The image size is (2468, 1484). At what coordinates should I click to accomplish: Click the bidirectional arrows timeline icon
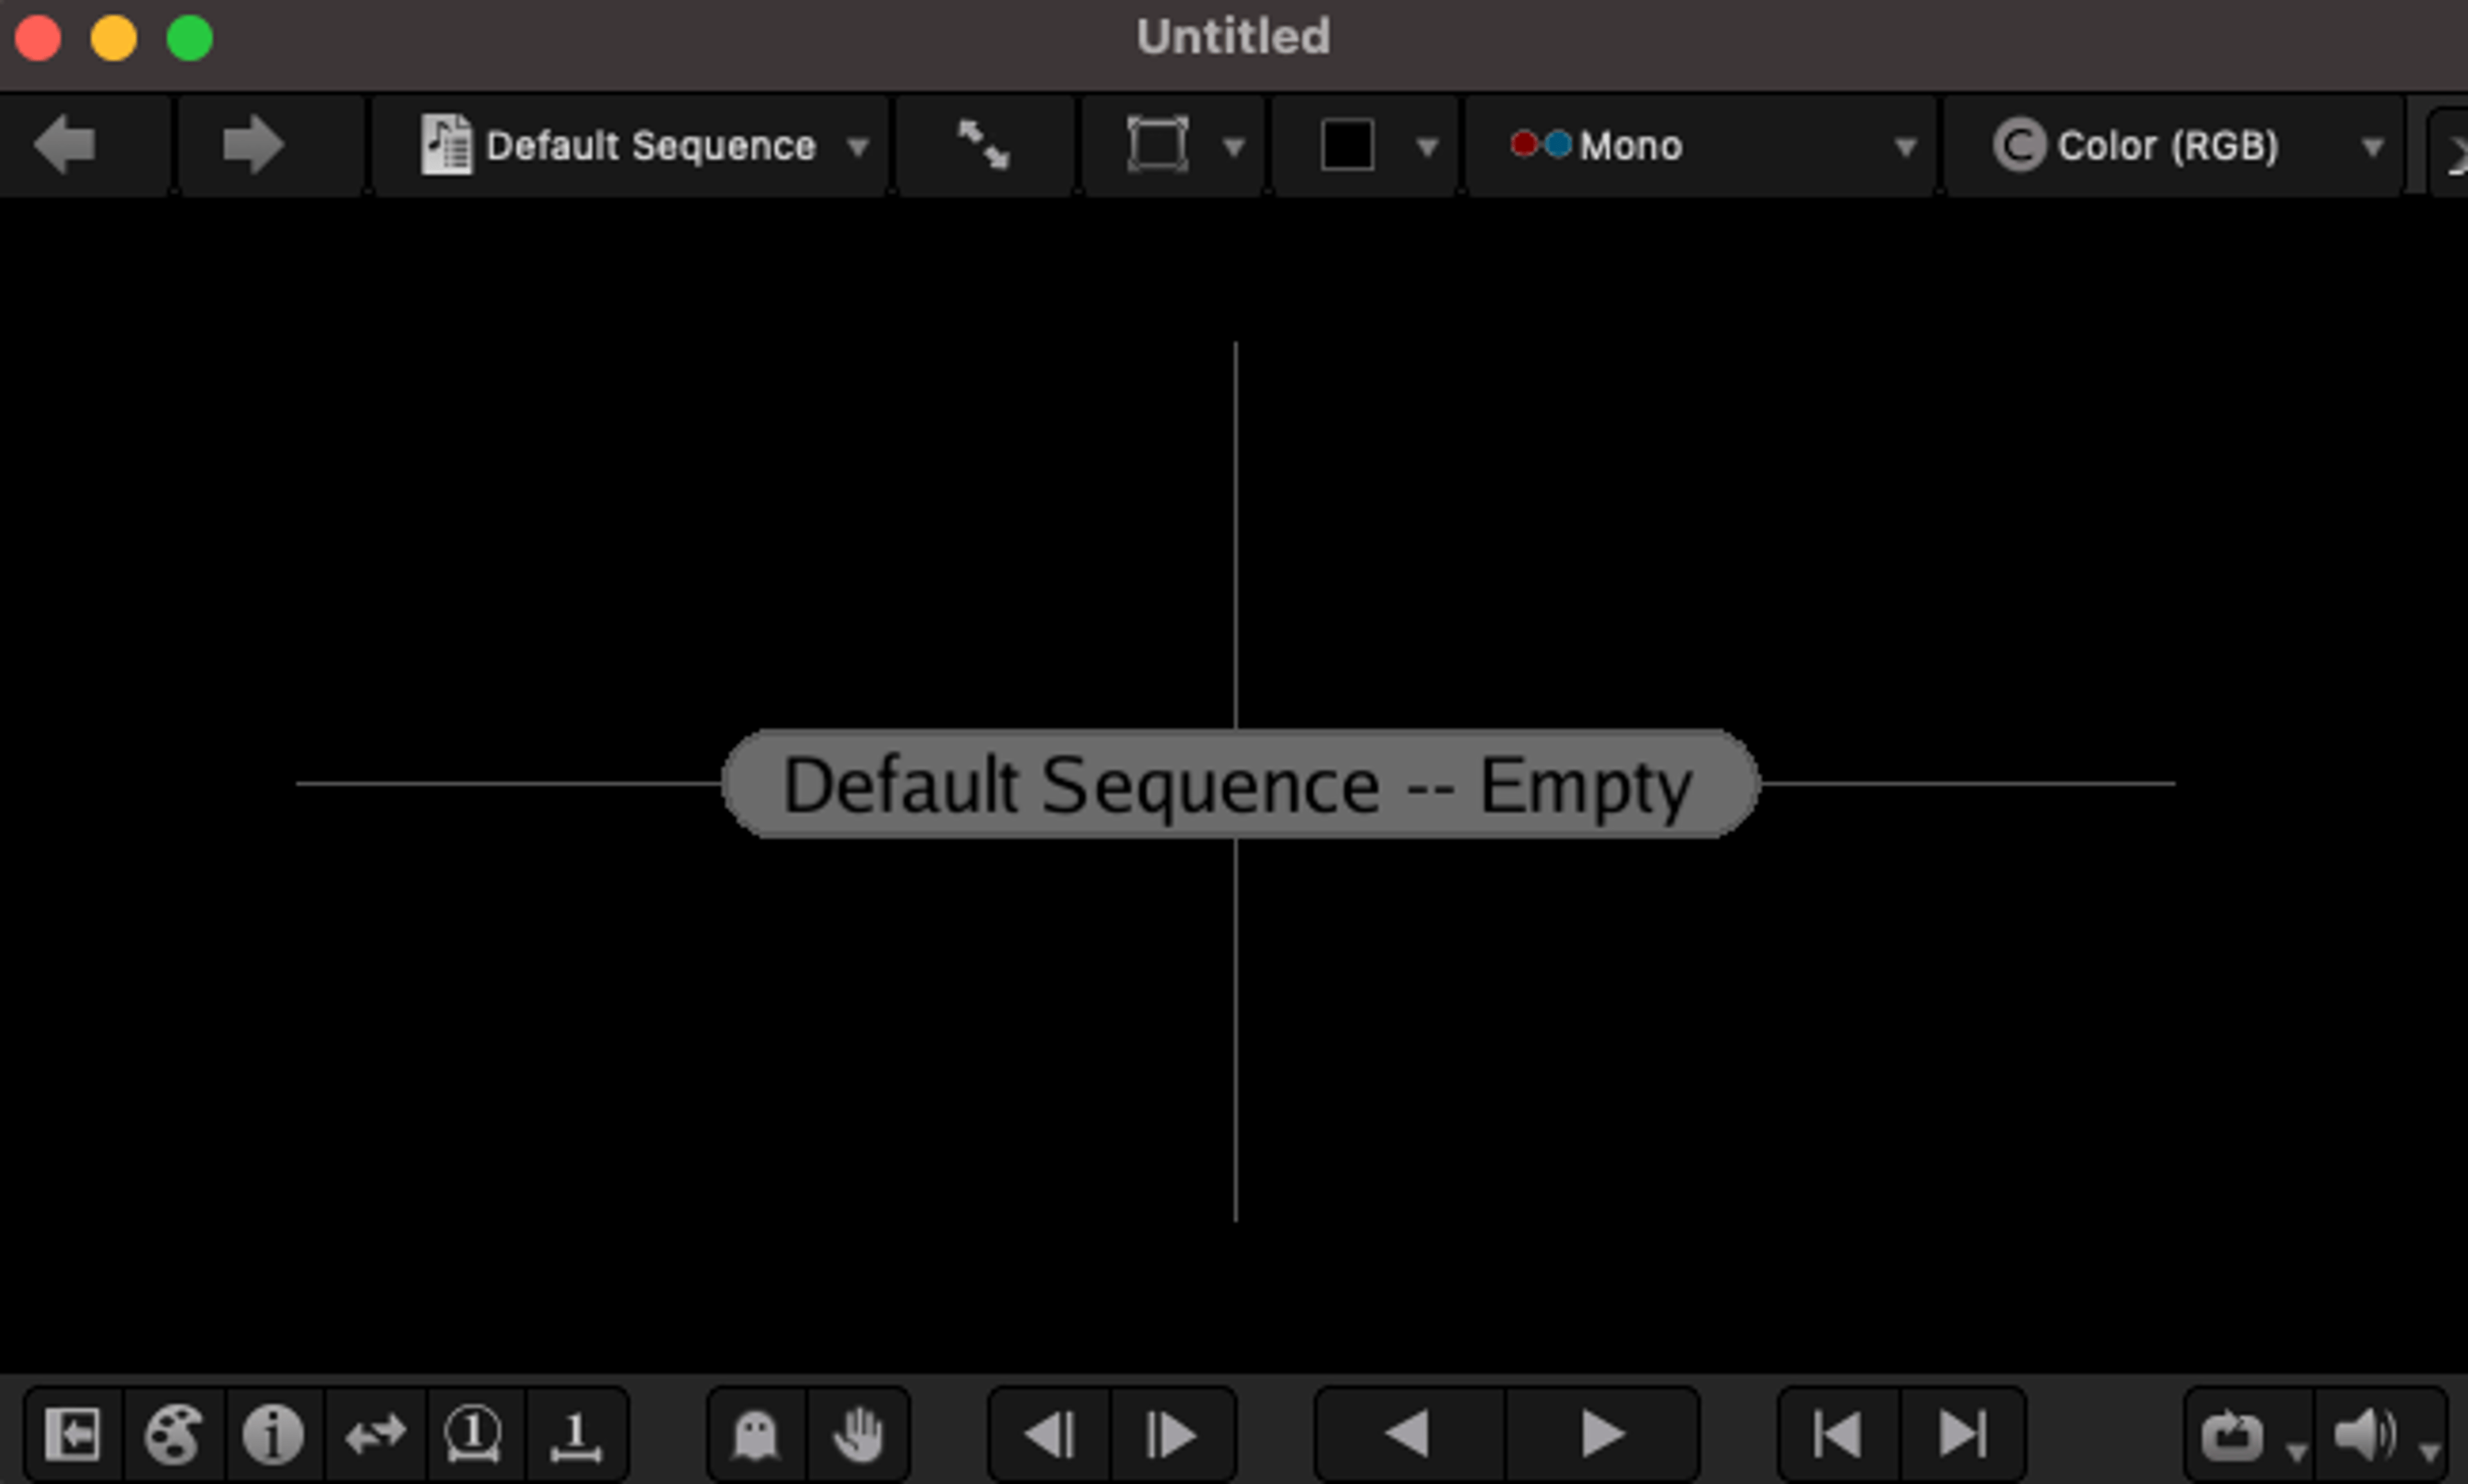pos(375,1435)
